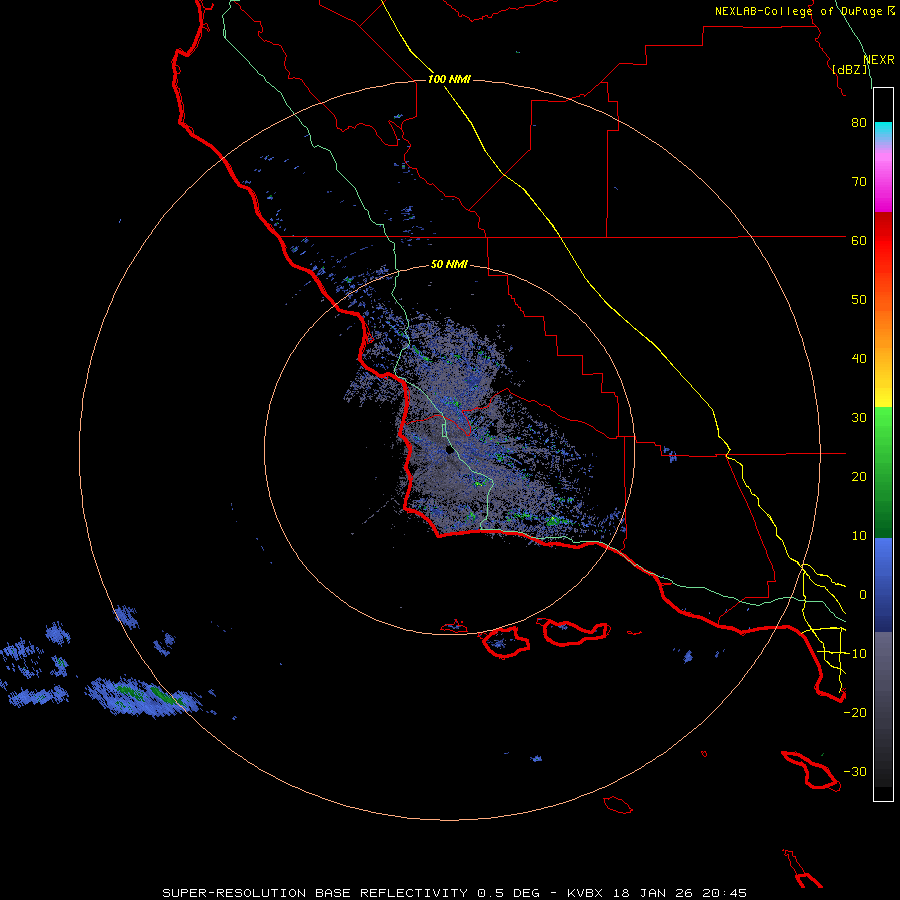
Task: Click the "20:45" time in the caption
Action: (723, 893)
